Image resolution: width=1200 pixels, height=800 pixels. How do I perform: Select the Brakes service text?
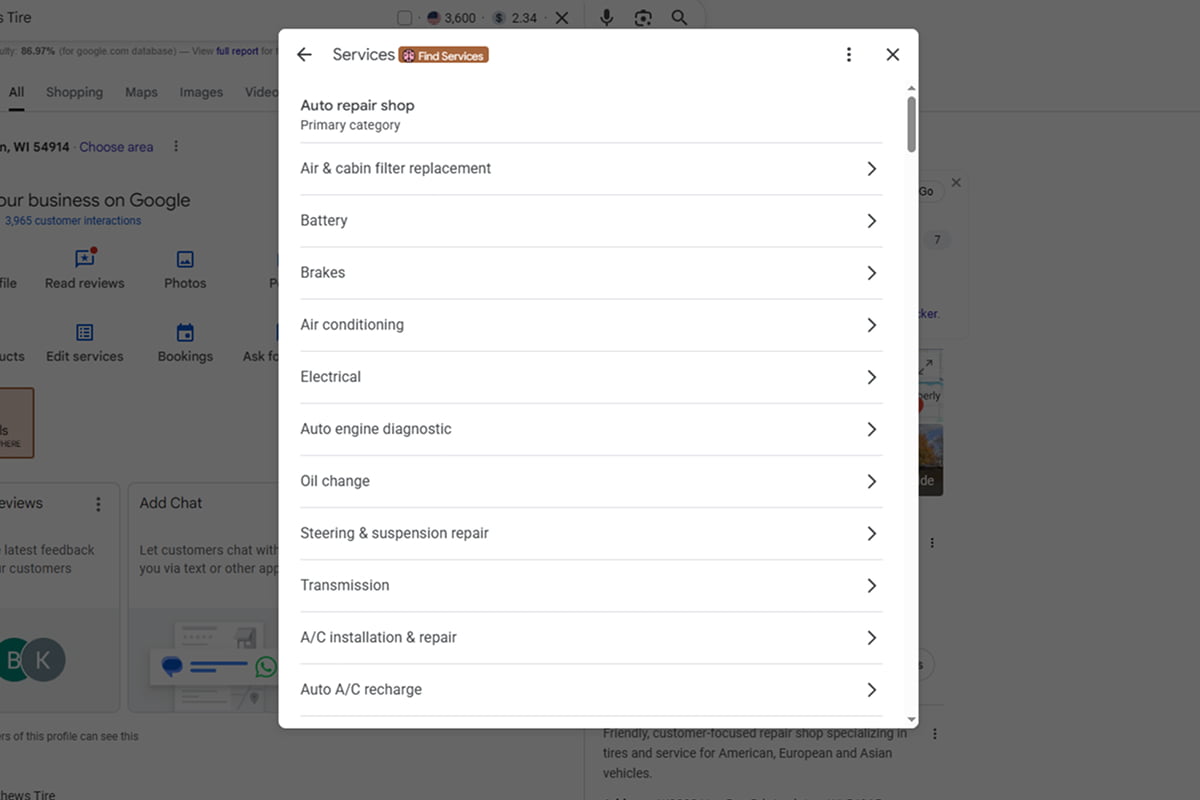click(x=322, y=272)
